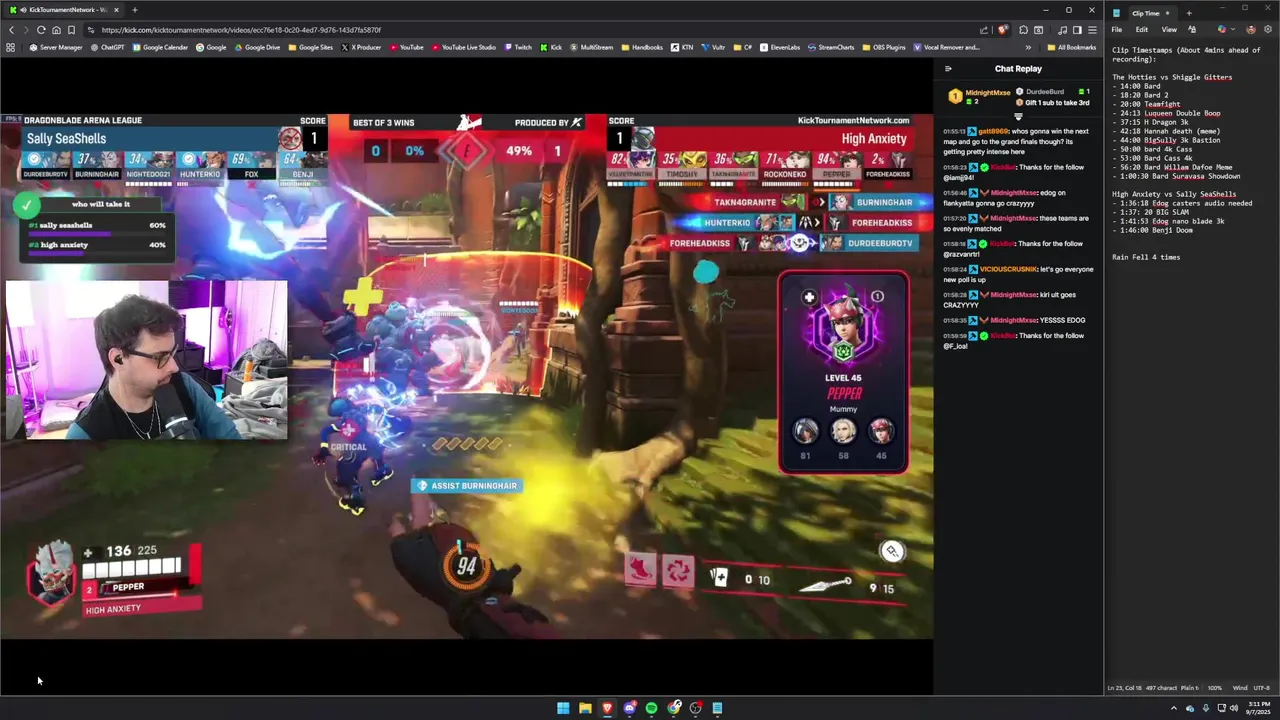Open the browser apps grid icon
This screenshot has height=720, width=1280.
(x=10, y=47)
